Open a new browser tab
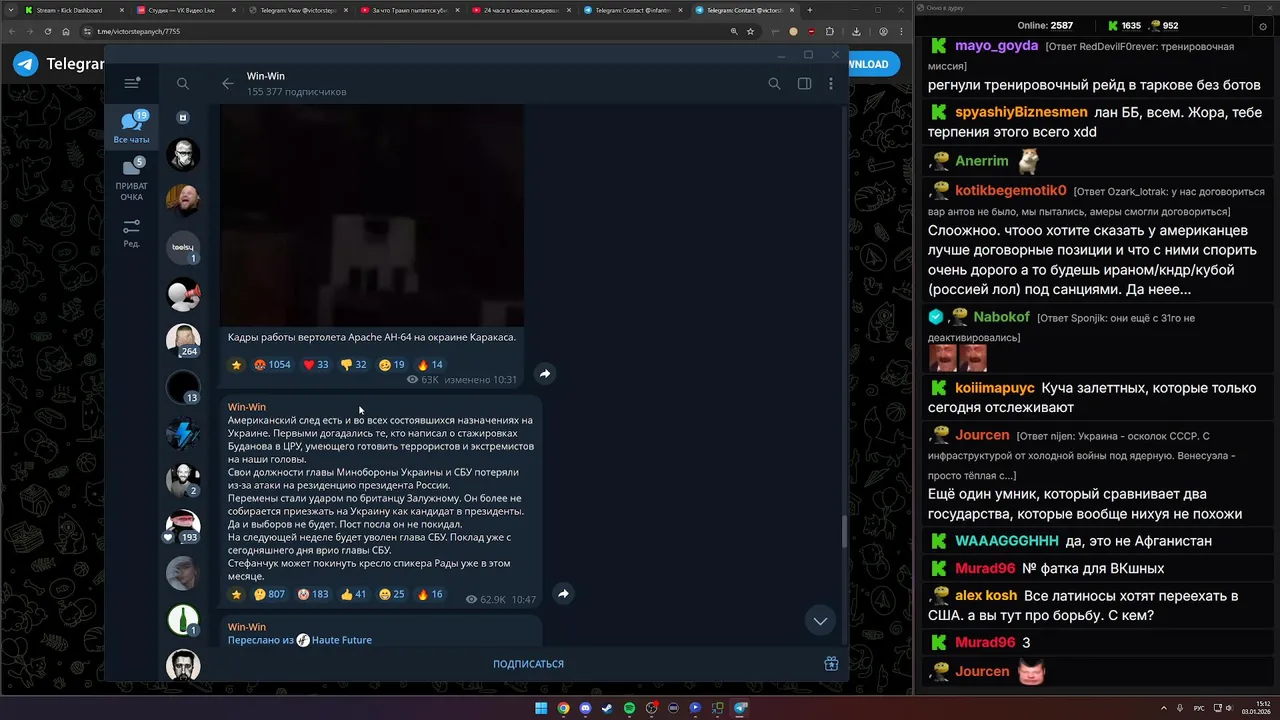1280x720 pixels. tap(810, 10)
